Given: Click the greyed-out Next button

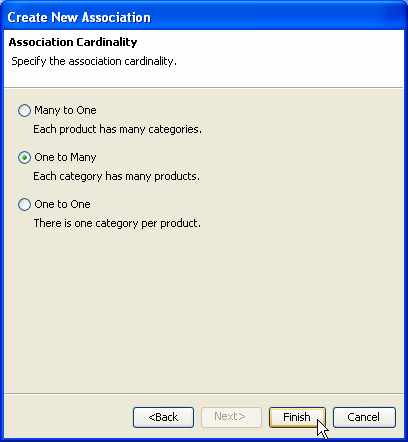Looking at the screenshot, I should (x=231, y=417).
